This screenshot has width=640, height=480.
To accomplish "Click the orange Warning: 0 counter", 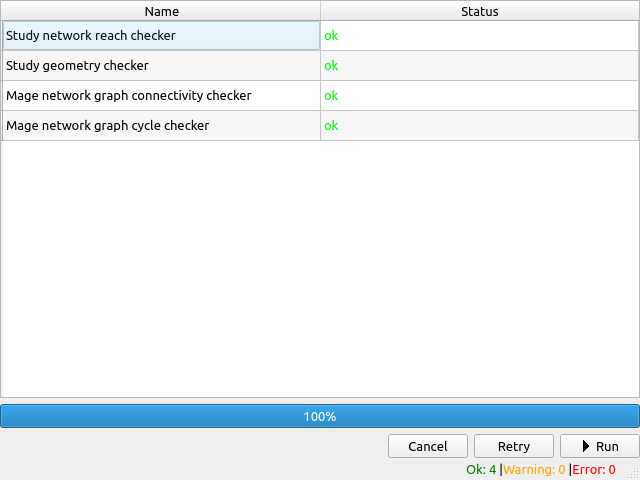I will click(534, 470).
